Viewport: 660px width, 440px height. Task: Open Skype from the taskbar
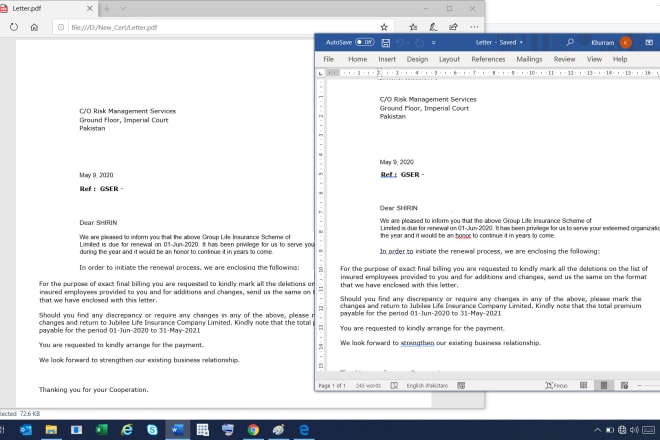[x=152, y=430]
